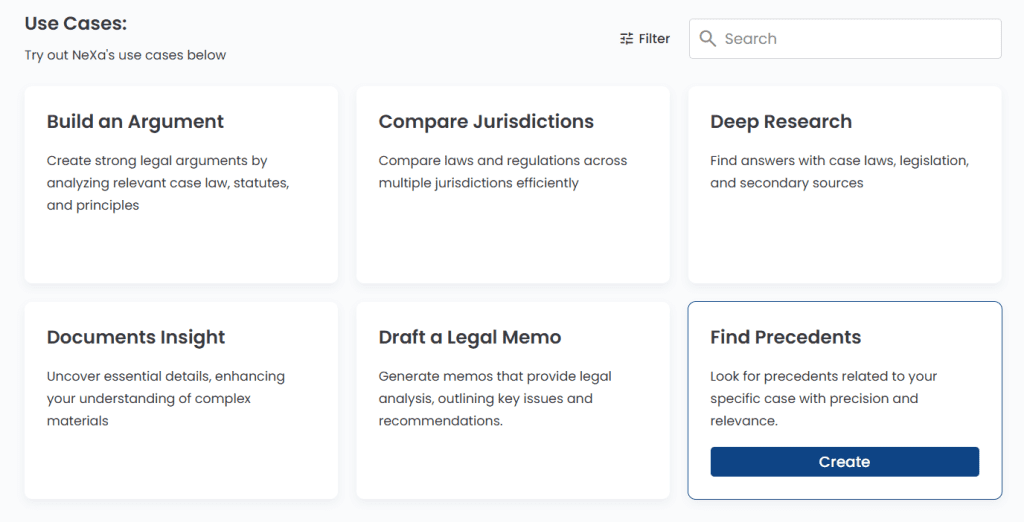Click the Deep Research description text
The height and width of the screenshot is (522, 1024).
click(840, 172)
